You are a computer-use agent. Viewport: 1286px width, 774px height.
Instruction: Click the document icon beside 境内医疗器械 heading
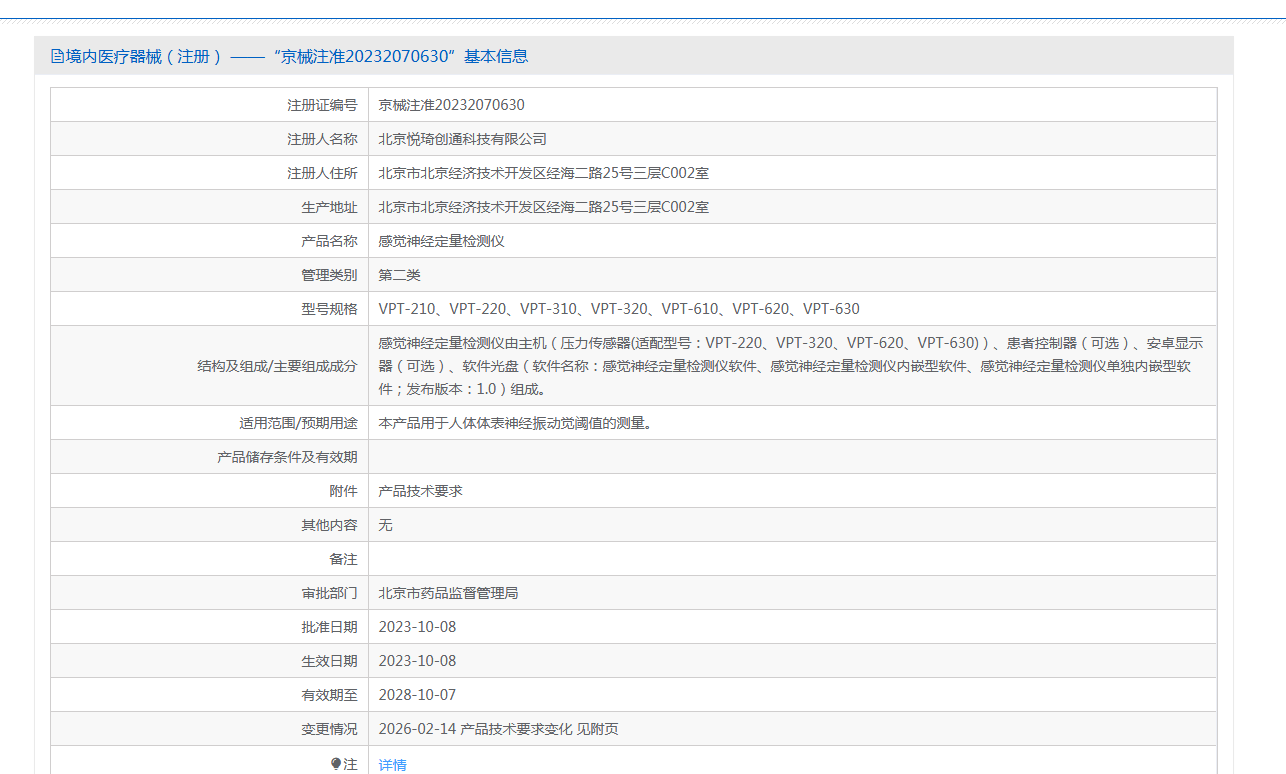pyautogui.click(x=57, y=57)
